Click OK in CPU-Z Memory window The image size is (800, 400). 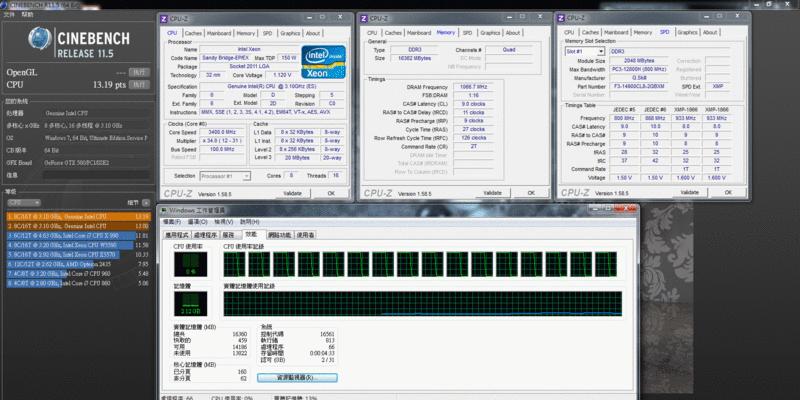pyautogui.click(x=531, y=193)
